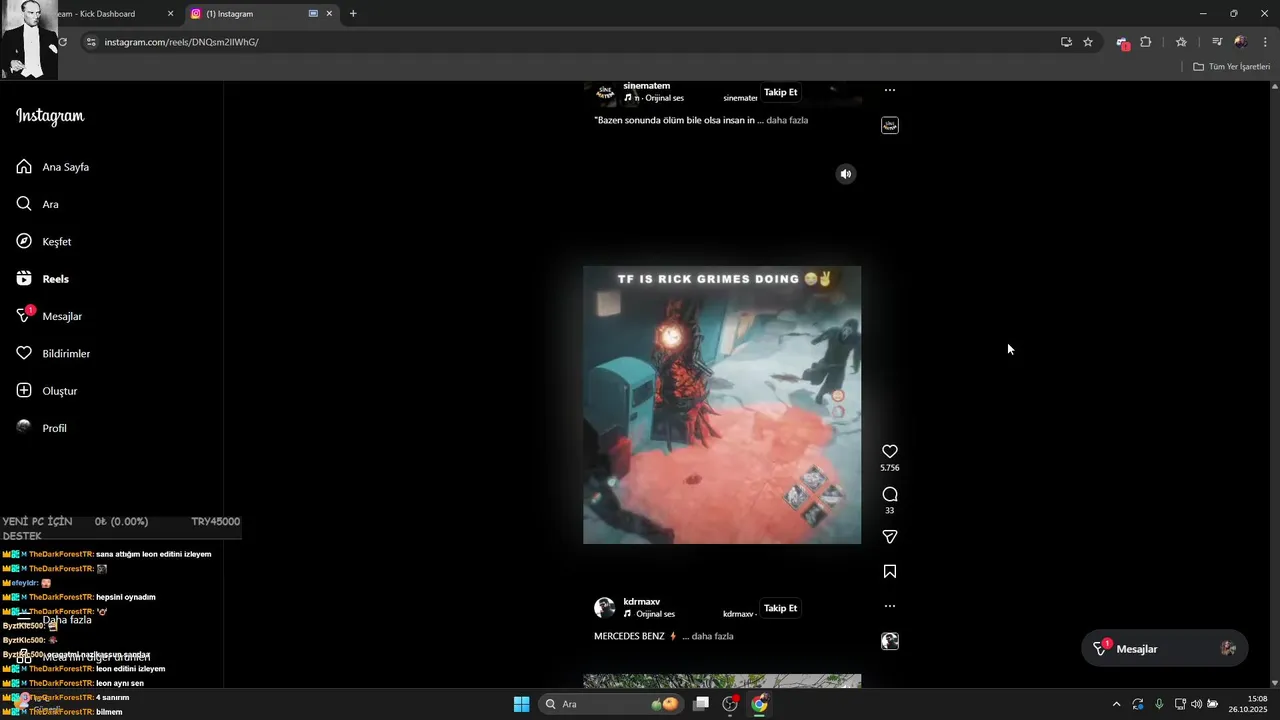
Task: Open Ana Sayfa in Instagram sidebar
Action: coord(53,167)
